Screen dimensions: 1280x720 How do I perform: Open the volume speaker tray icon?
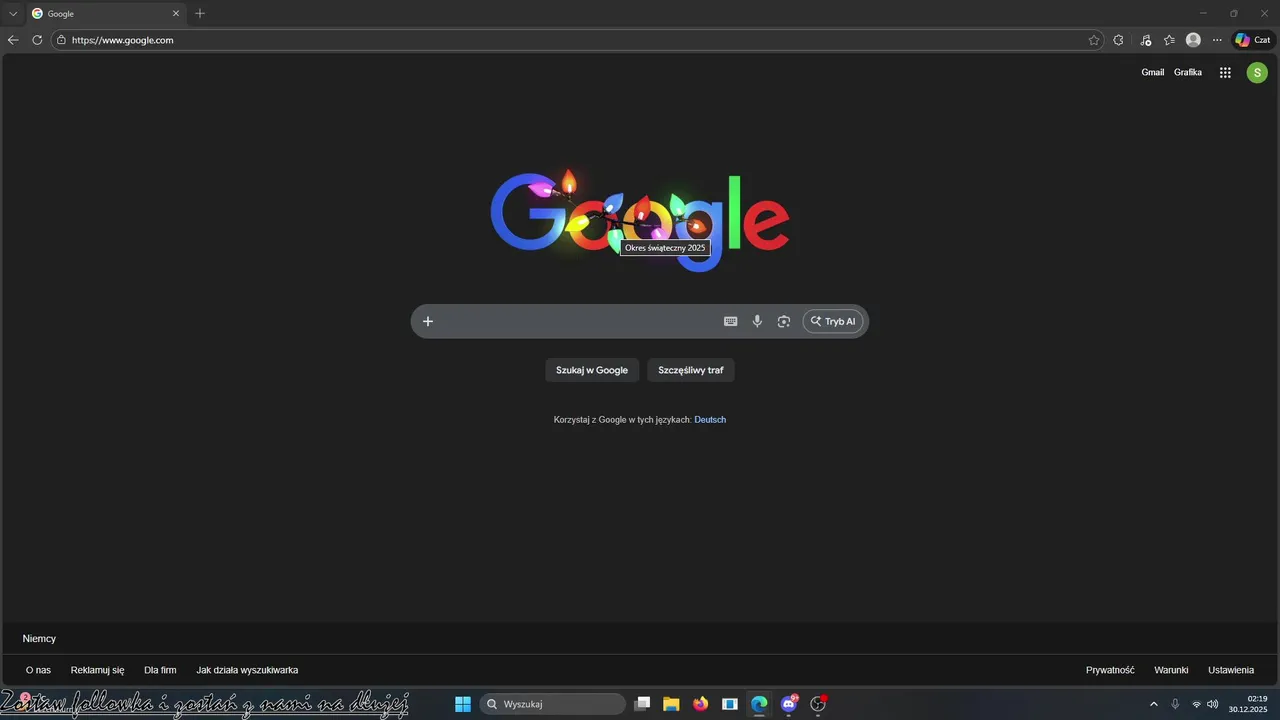click(x=1213, y=704)
